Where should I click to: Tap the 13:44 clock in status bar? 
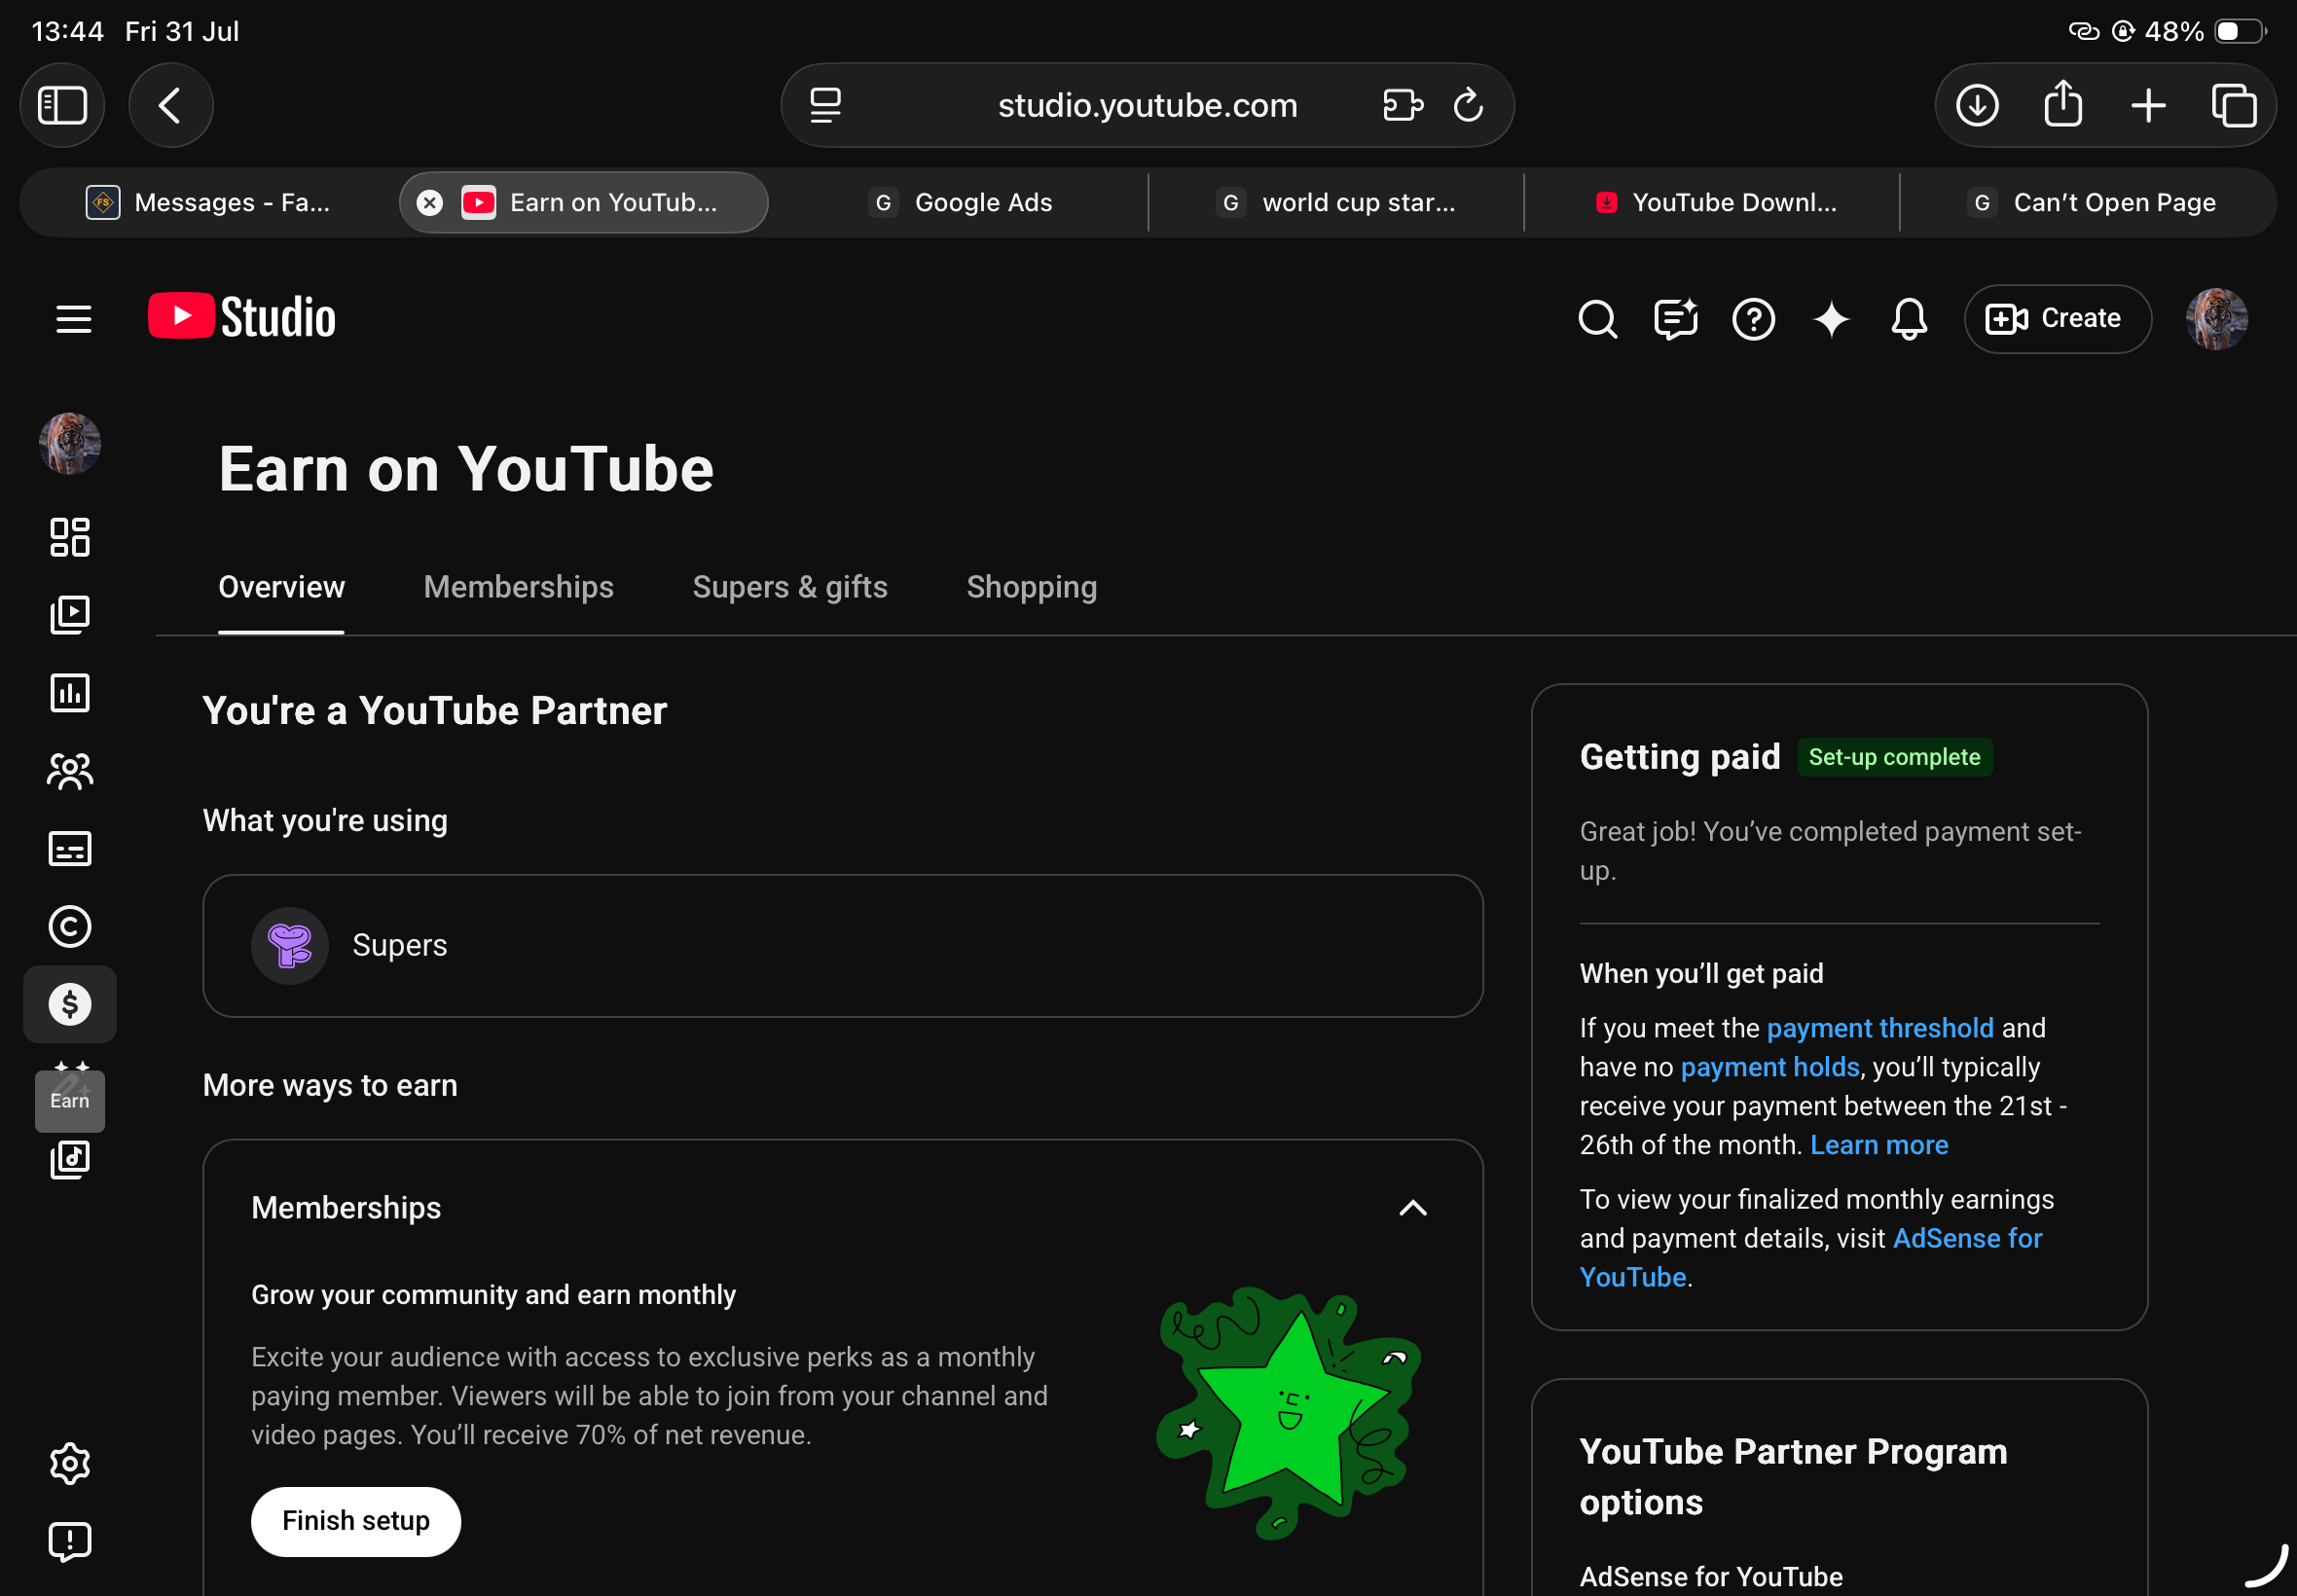pos(67,31)
